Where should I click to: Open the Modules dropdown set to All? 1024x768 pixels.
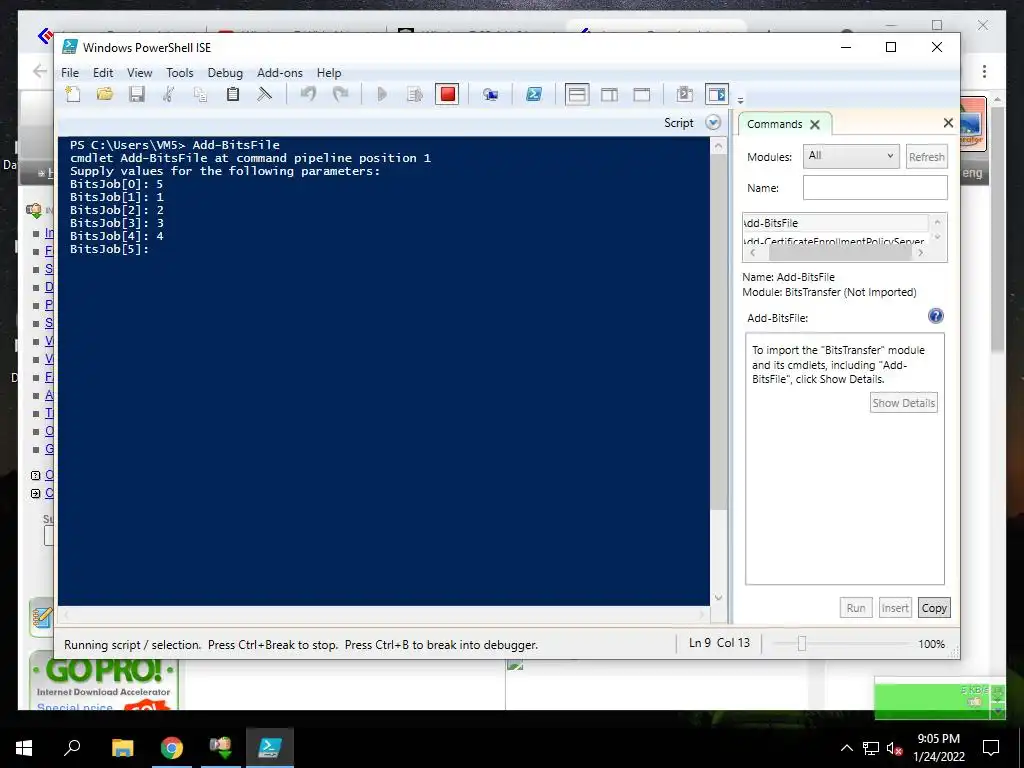click(x=851, y=156)
